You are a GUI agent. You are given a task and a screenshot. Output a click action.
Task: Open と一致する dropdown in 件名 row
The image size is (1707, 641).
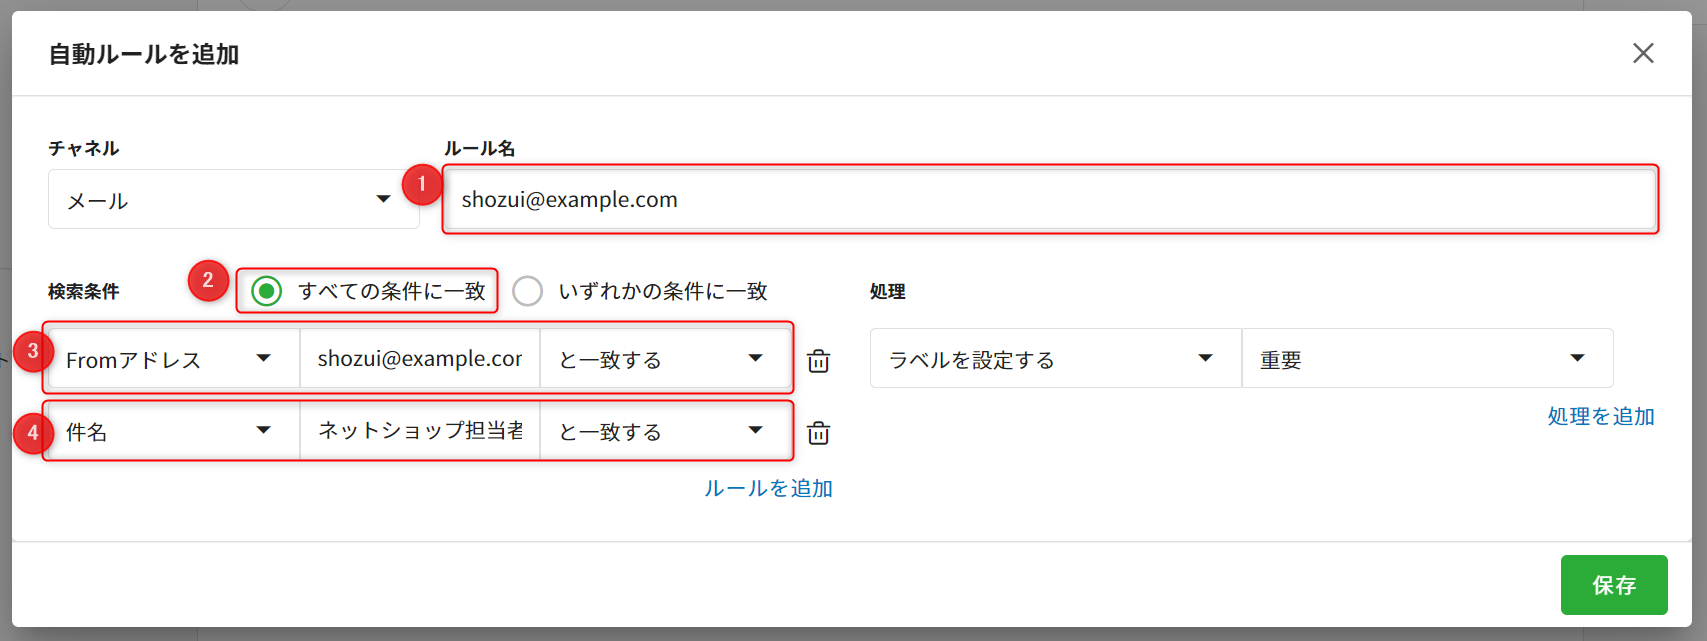664,431
